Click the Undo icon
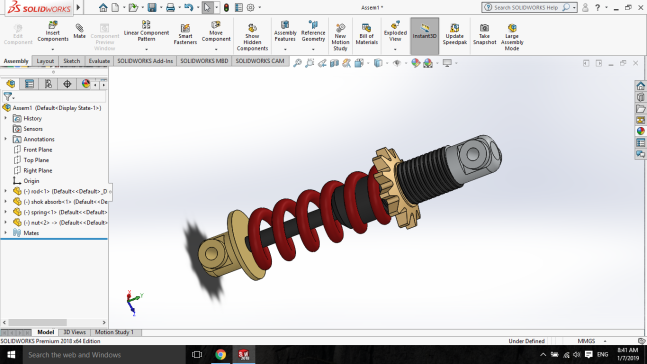The width and height of the screenshot is (647, 364). tap(189, 7)
